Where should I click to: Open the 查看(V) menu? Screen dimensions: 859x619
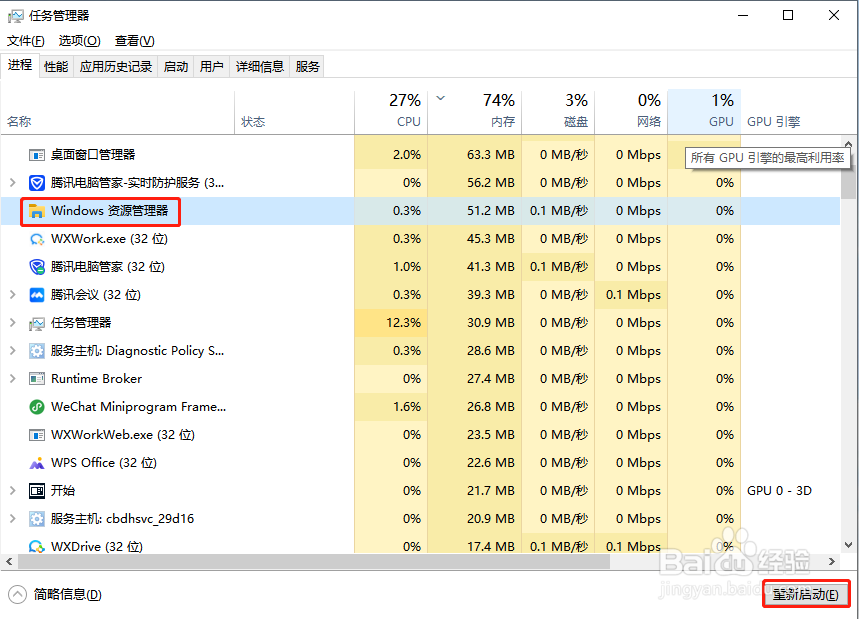(134, 40)
